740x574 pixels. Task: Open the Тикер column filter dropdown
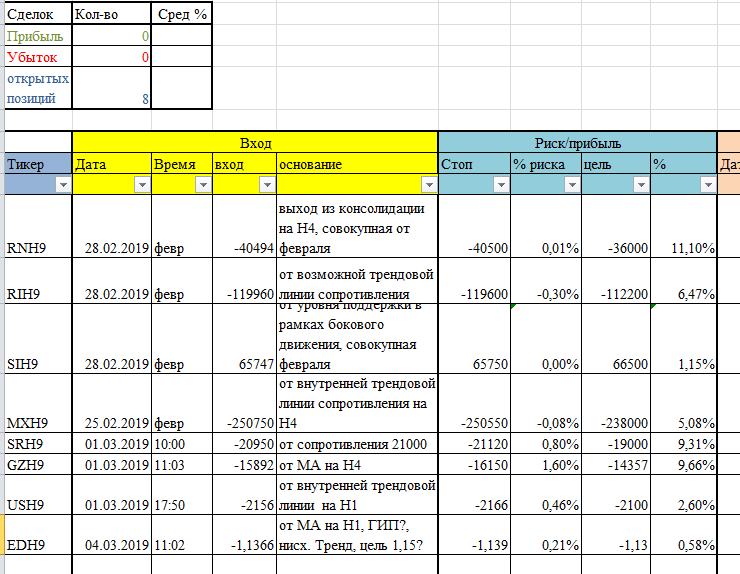click(x=62, y=185)
